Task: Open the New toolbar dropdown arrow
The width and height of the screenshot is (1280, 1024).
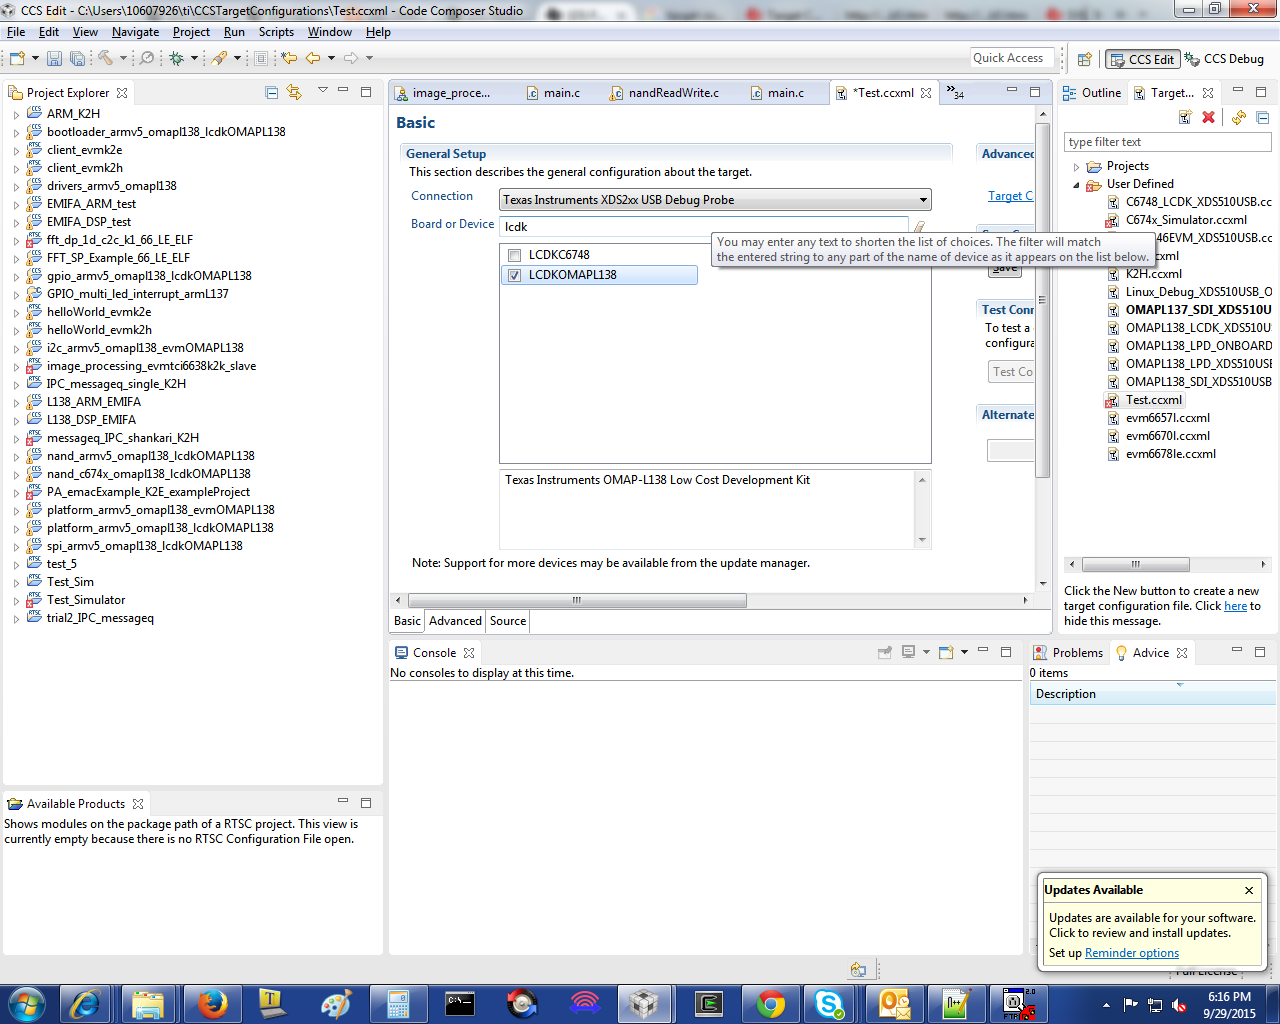Action: (x=35, y=59)
